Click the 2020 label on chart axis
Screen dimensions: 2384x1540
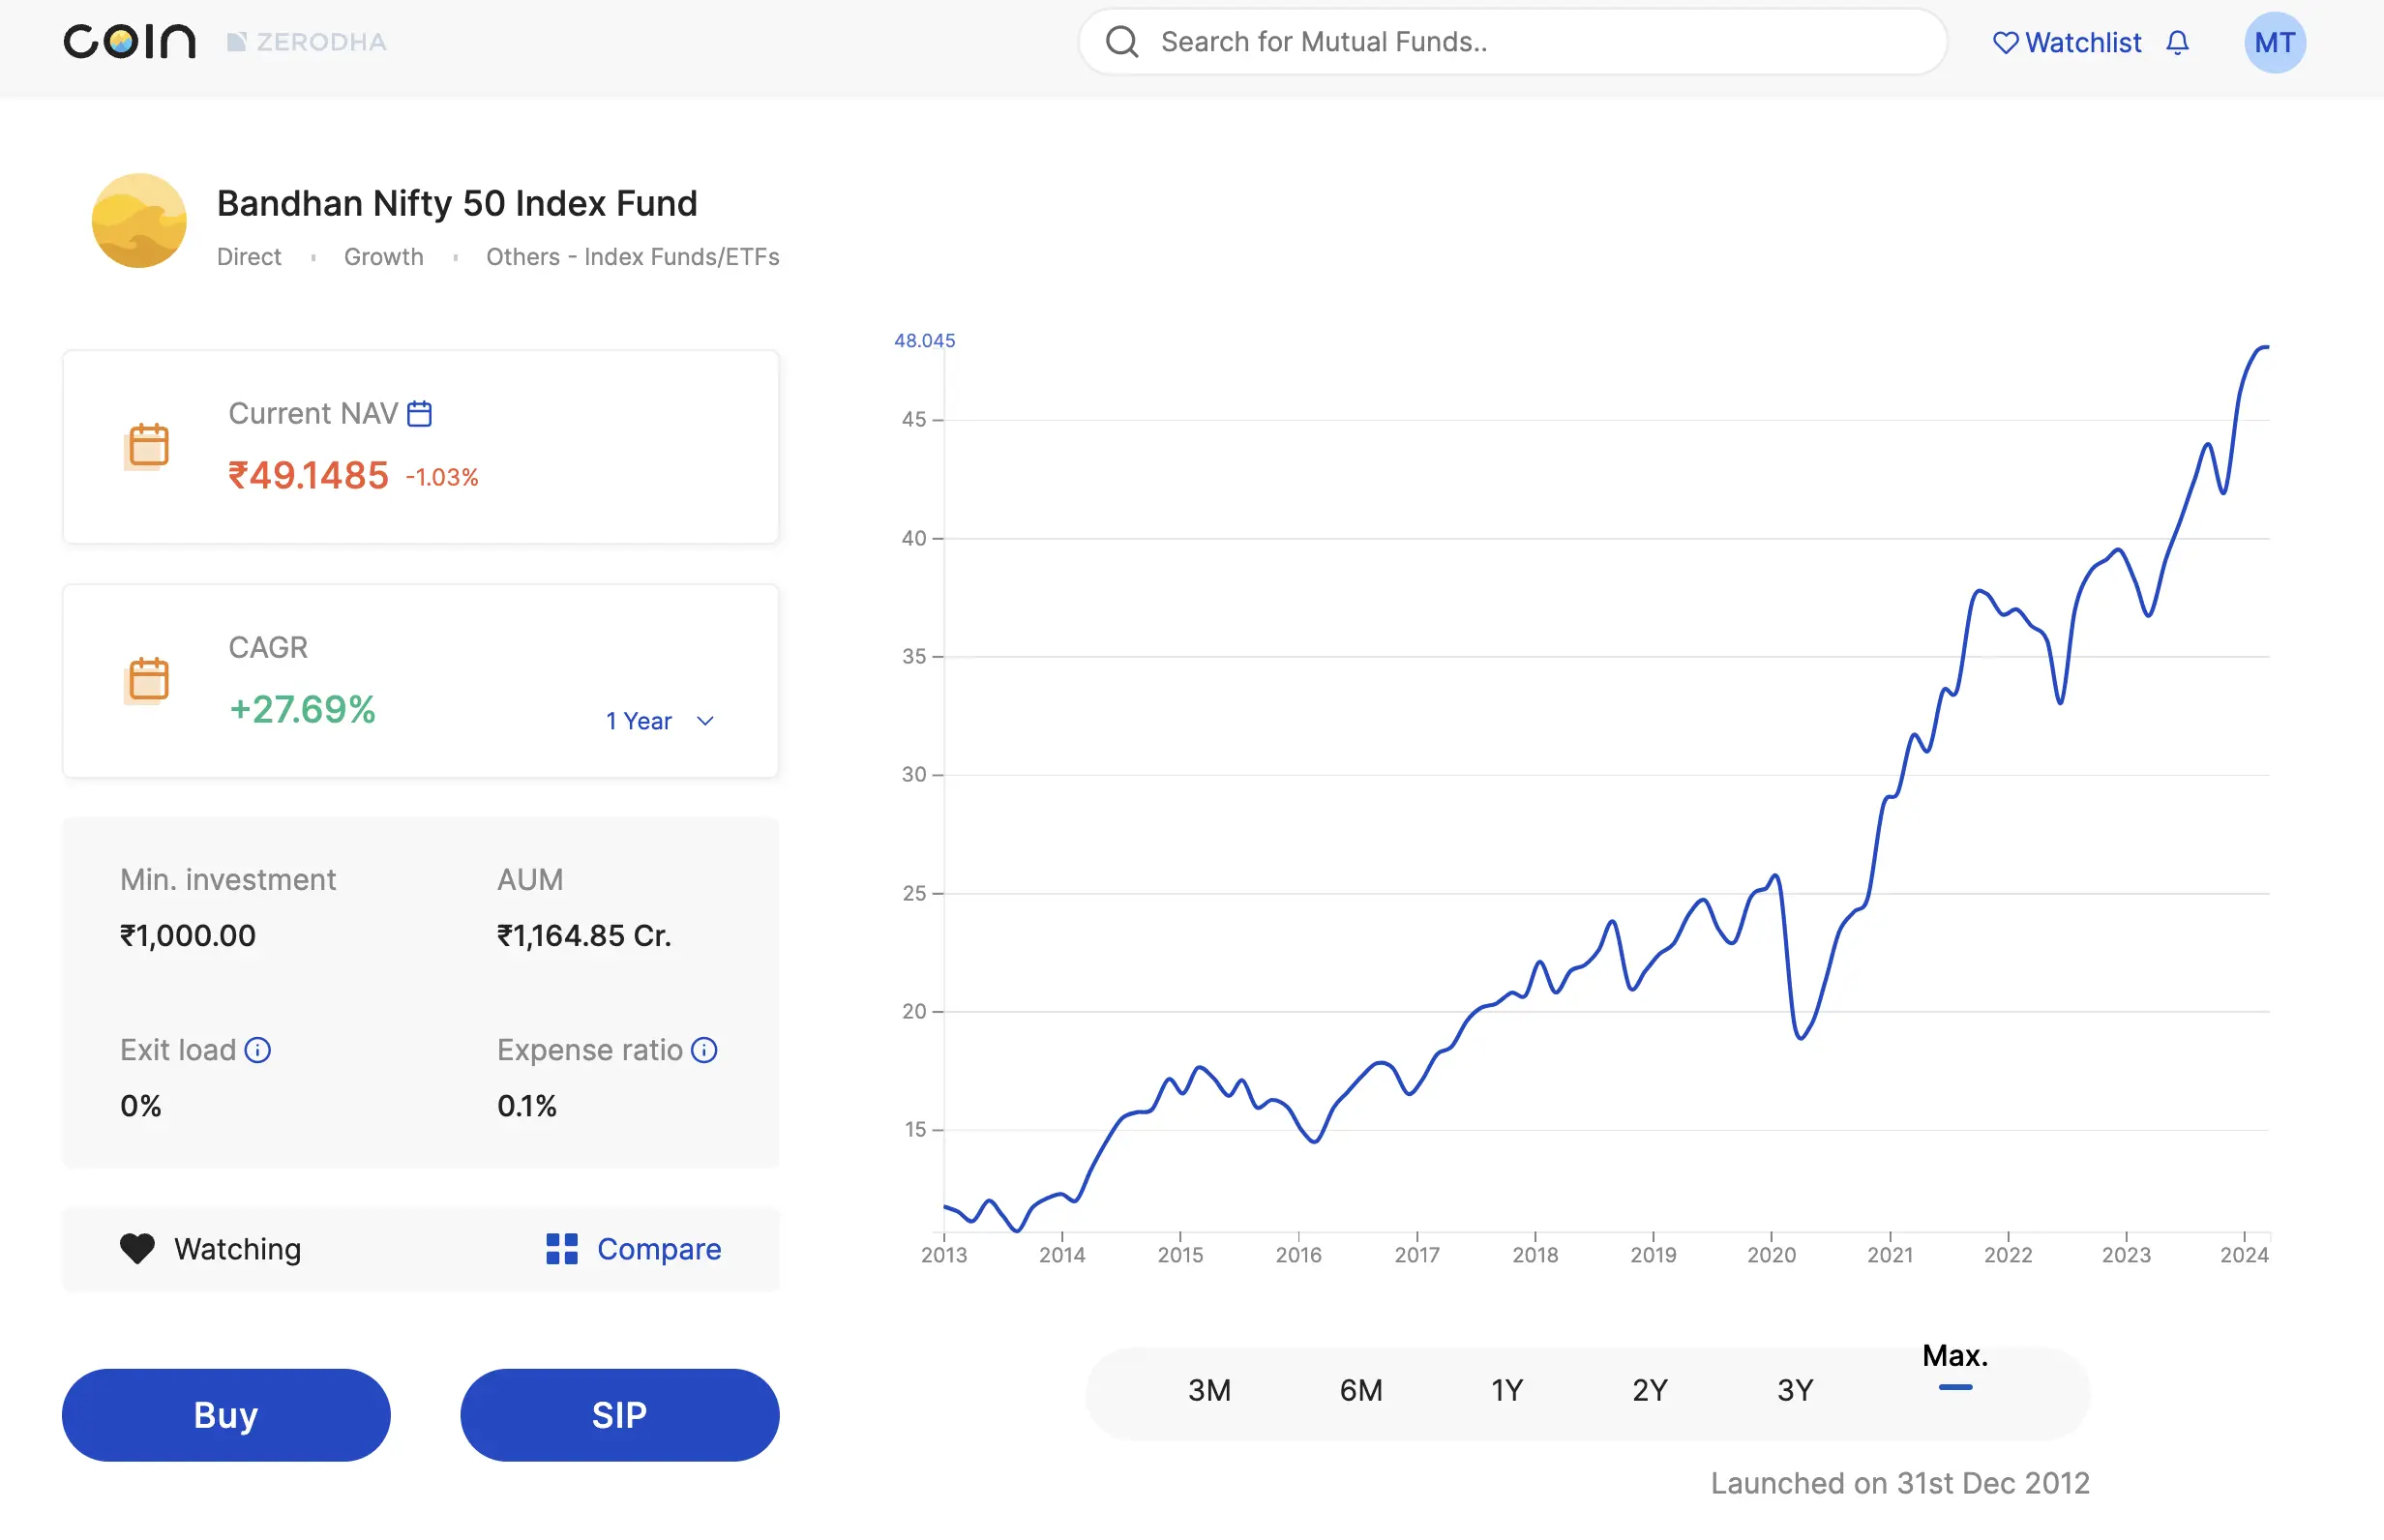tap(1771, 1254)
